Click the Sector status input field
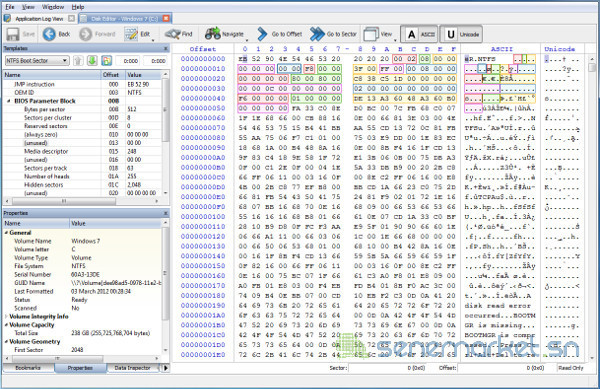Viewport: 600px width, 389px height. (x=386, y=368)
